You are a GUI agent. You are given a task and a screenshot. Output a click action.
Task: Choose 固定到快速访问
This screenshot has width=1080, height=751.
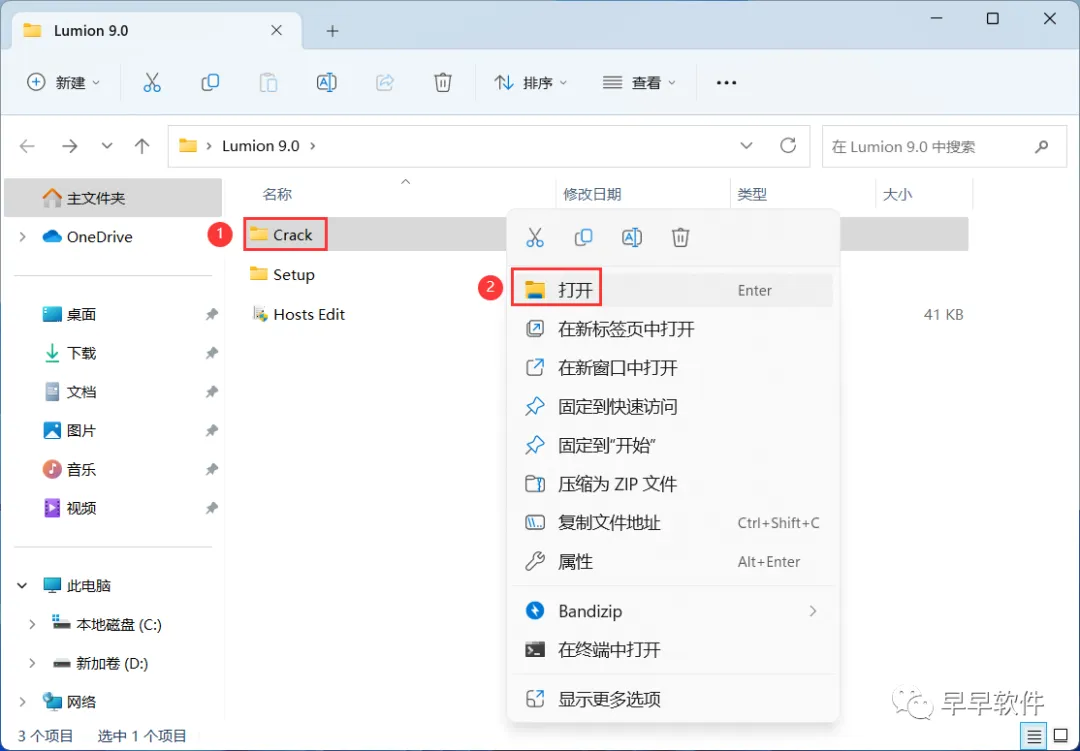673,407
